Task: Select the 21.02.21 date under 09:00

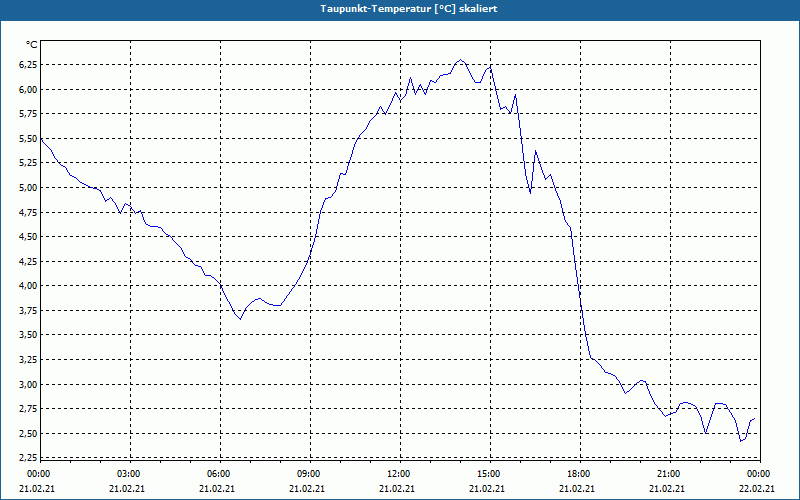Action: 307,489
